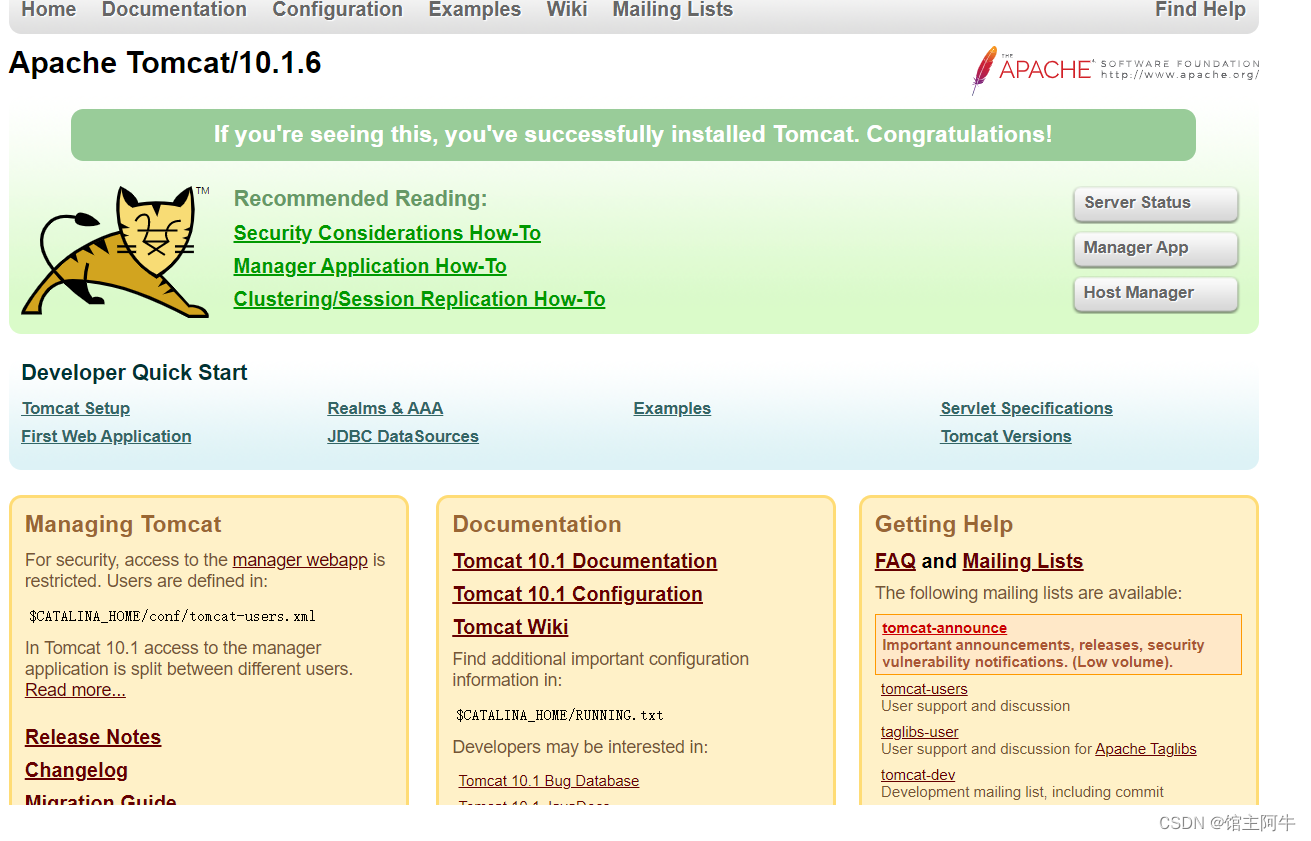Open the tomcat-users mailing list link
This screenshot has width=1311, height=841.
[x=924, y=689]
